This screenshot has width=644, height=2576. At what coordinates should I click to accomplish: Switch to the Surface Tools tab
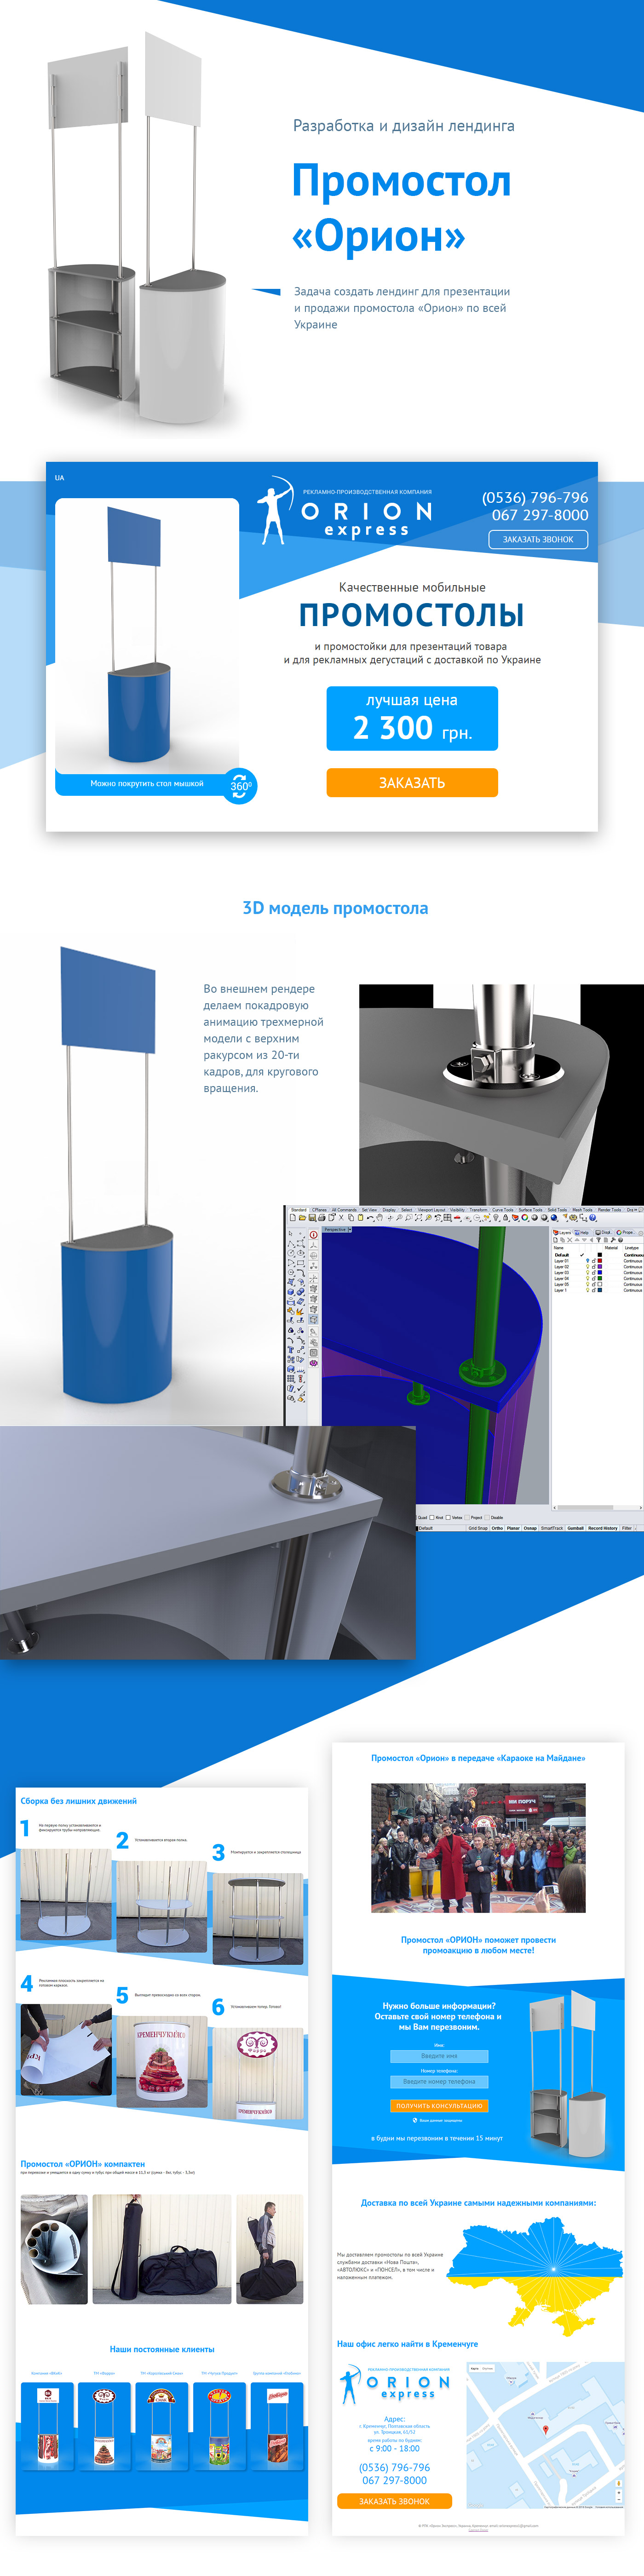pyautogui.click(x=530, y=1210)
